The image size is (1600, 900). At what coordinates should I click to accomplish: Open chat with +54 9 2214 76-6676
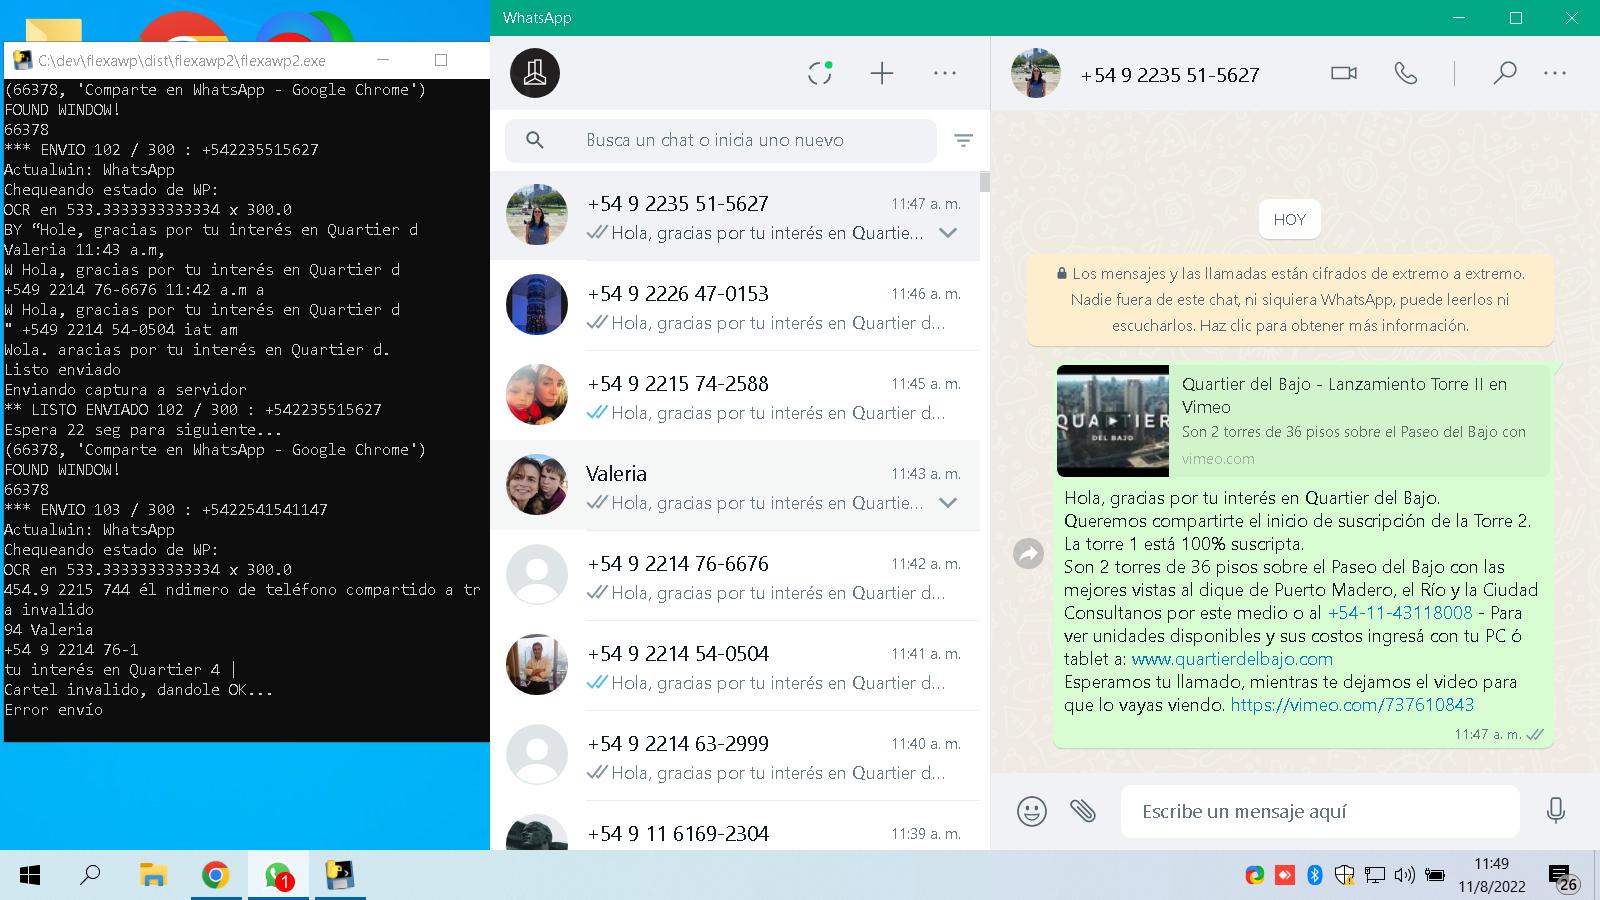735,576
